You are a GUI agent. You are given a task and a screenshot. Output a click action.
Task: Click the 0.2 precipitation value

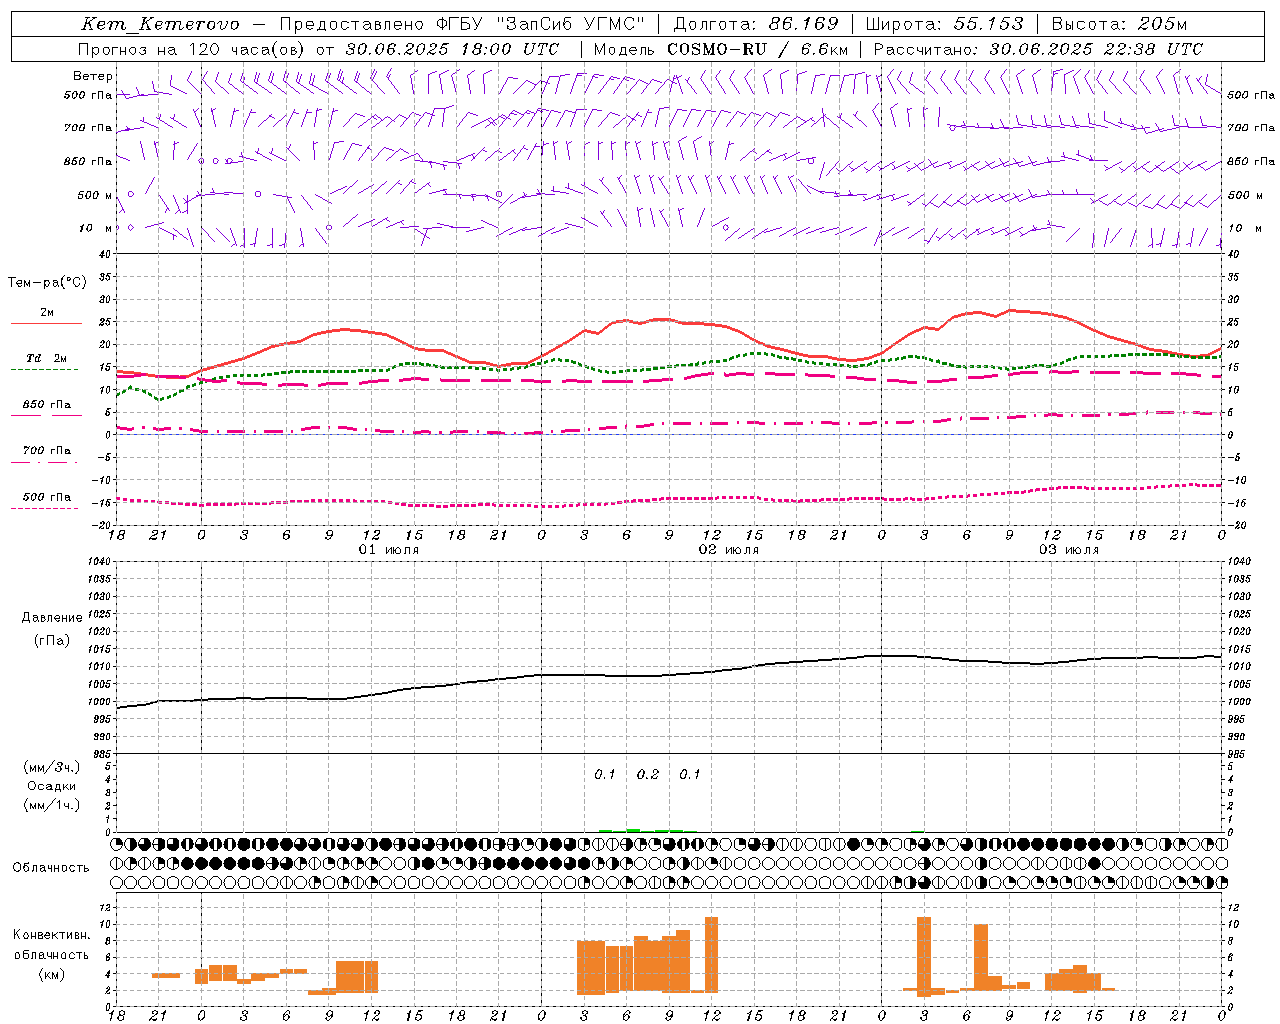tap(648, 775)
